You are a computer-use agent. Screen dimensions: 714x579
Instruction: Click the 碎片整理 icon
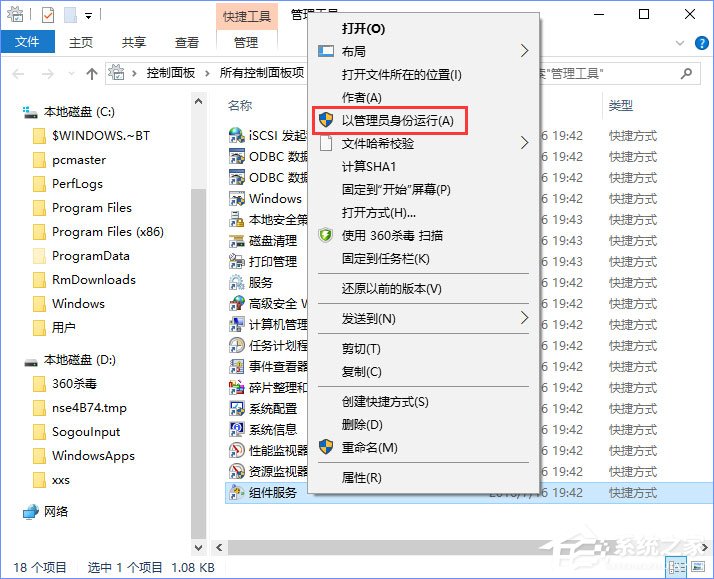[x=237, y=387]
